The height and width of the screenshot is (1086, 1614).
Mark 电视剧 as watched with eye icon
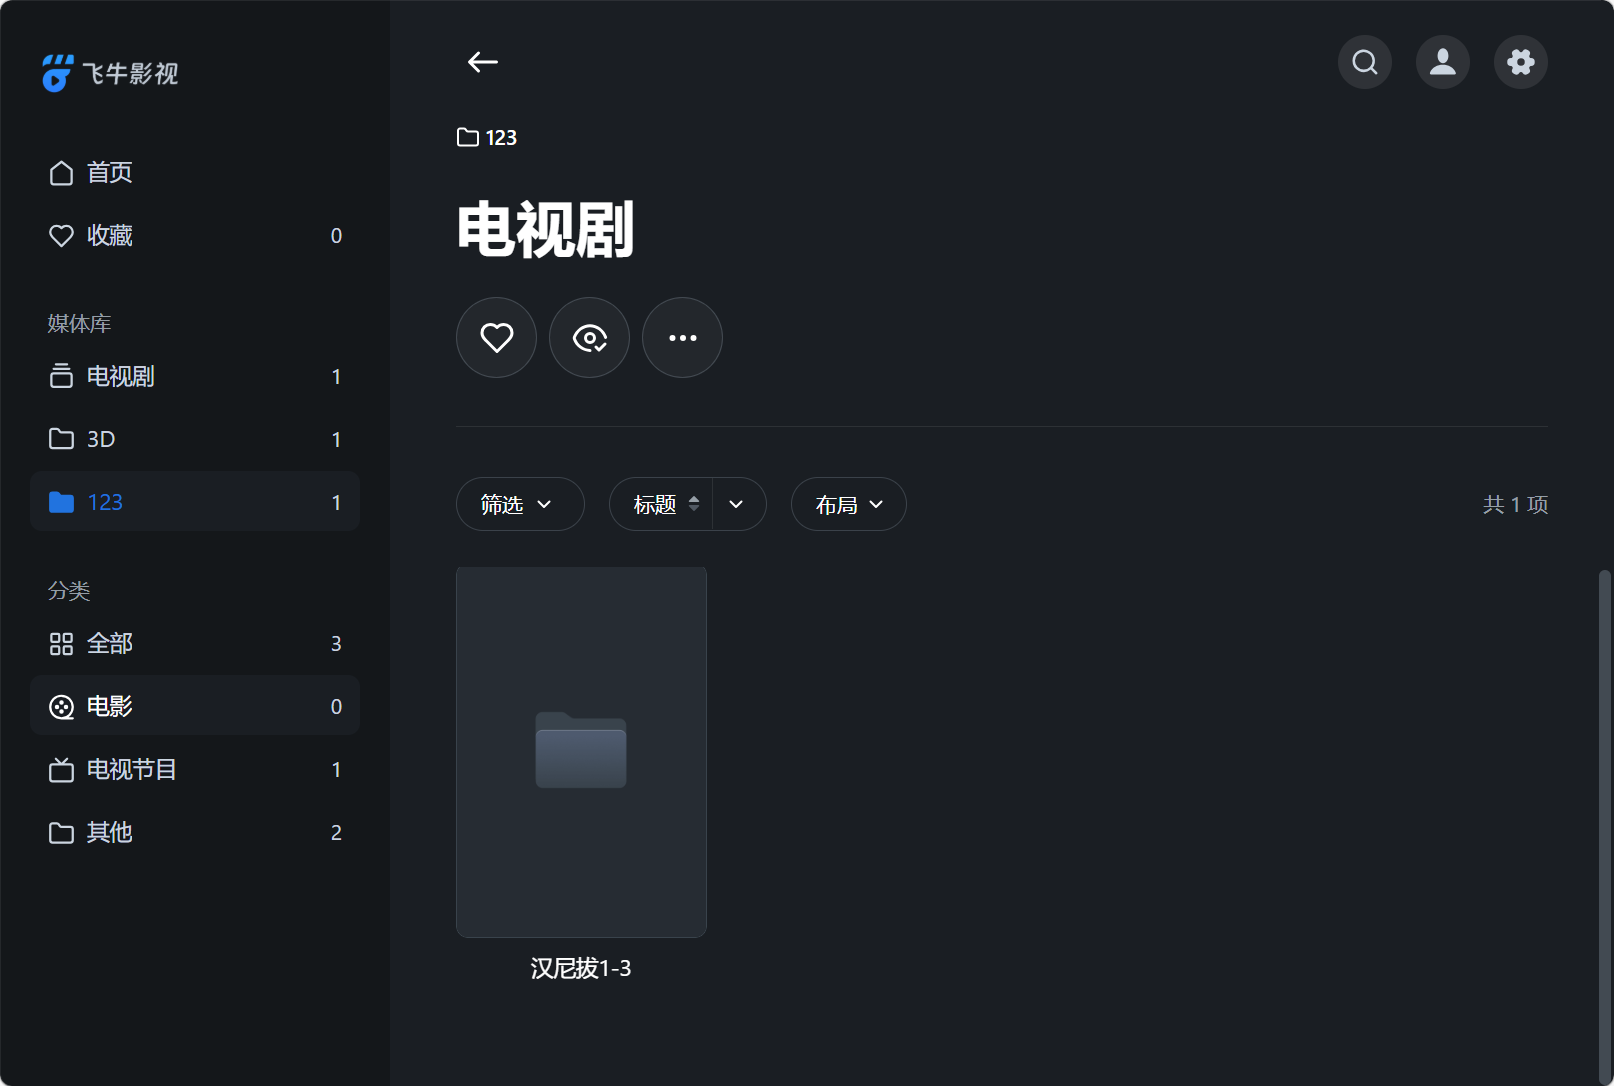[589, 337]
